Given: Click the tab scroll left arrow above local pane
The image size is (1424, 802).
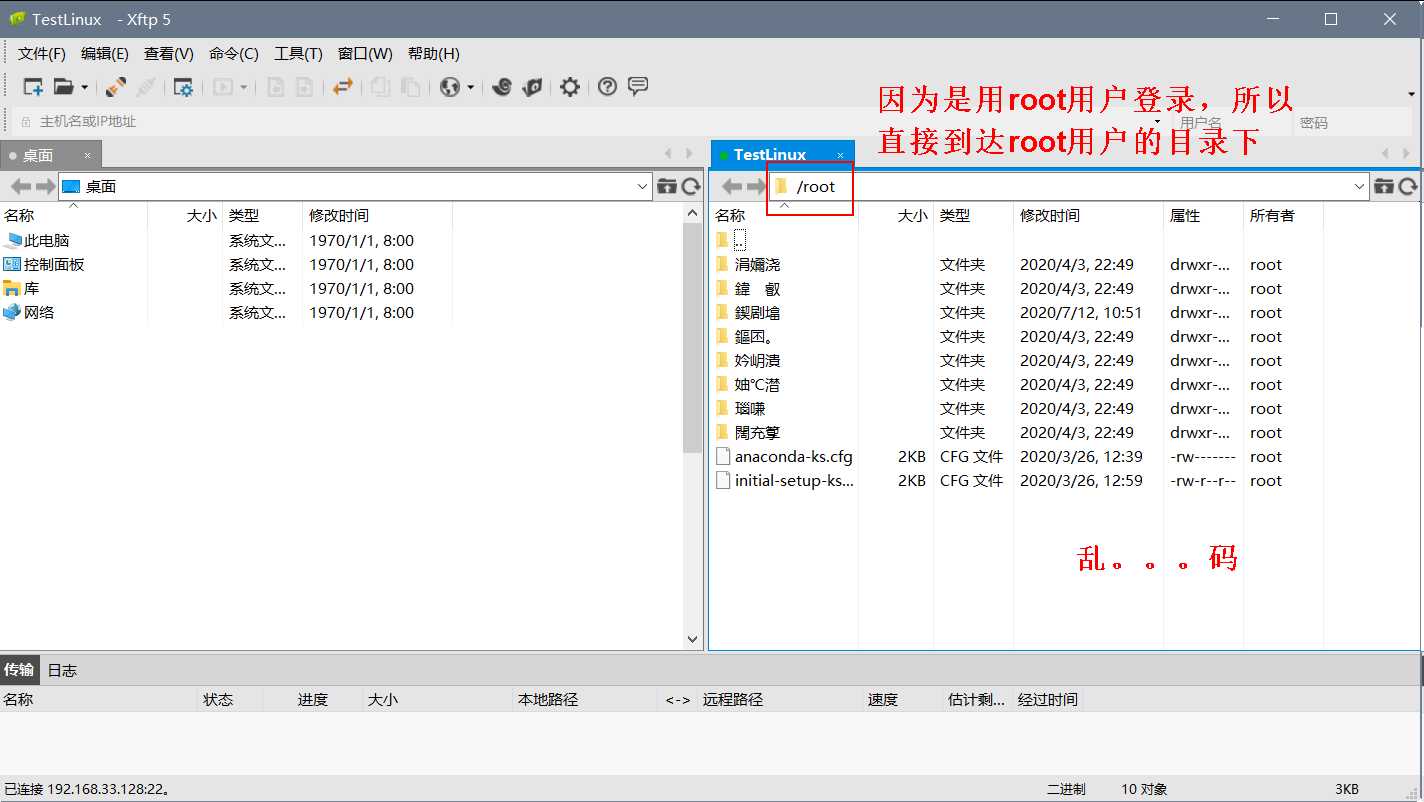Looking at the screenshot, I should pos(668,154).
